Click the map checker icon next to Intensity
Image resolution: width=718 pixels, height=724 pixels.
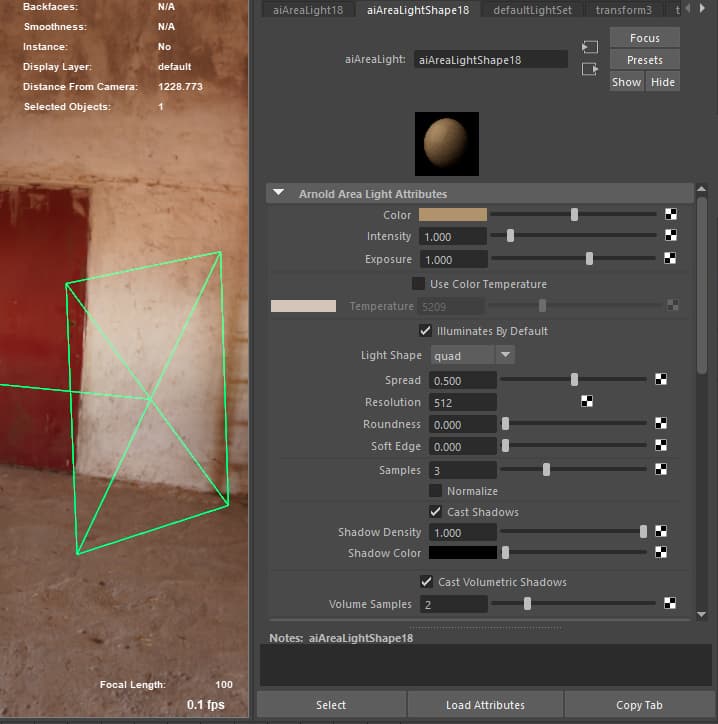coord(671,236)
